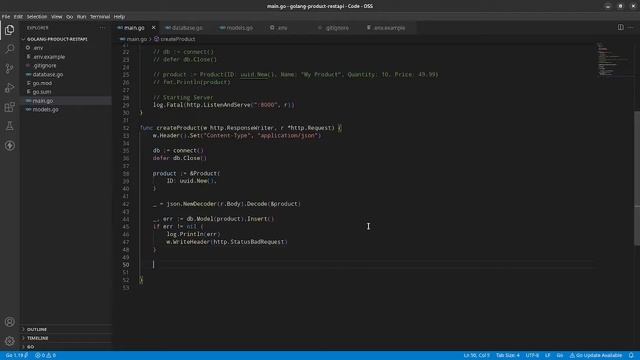The width and height of the screenshot is (640, 360).
Task: Click the errors and warnings status indicator
Action: tap(45, 356)
